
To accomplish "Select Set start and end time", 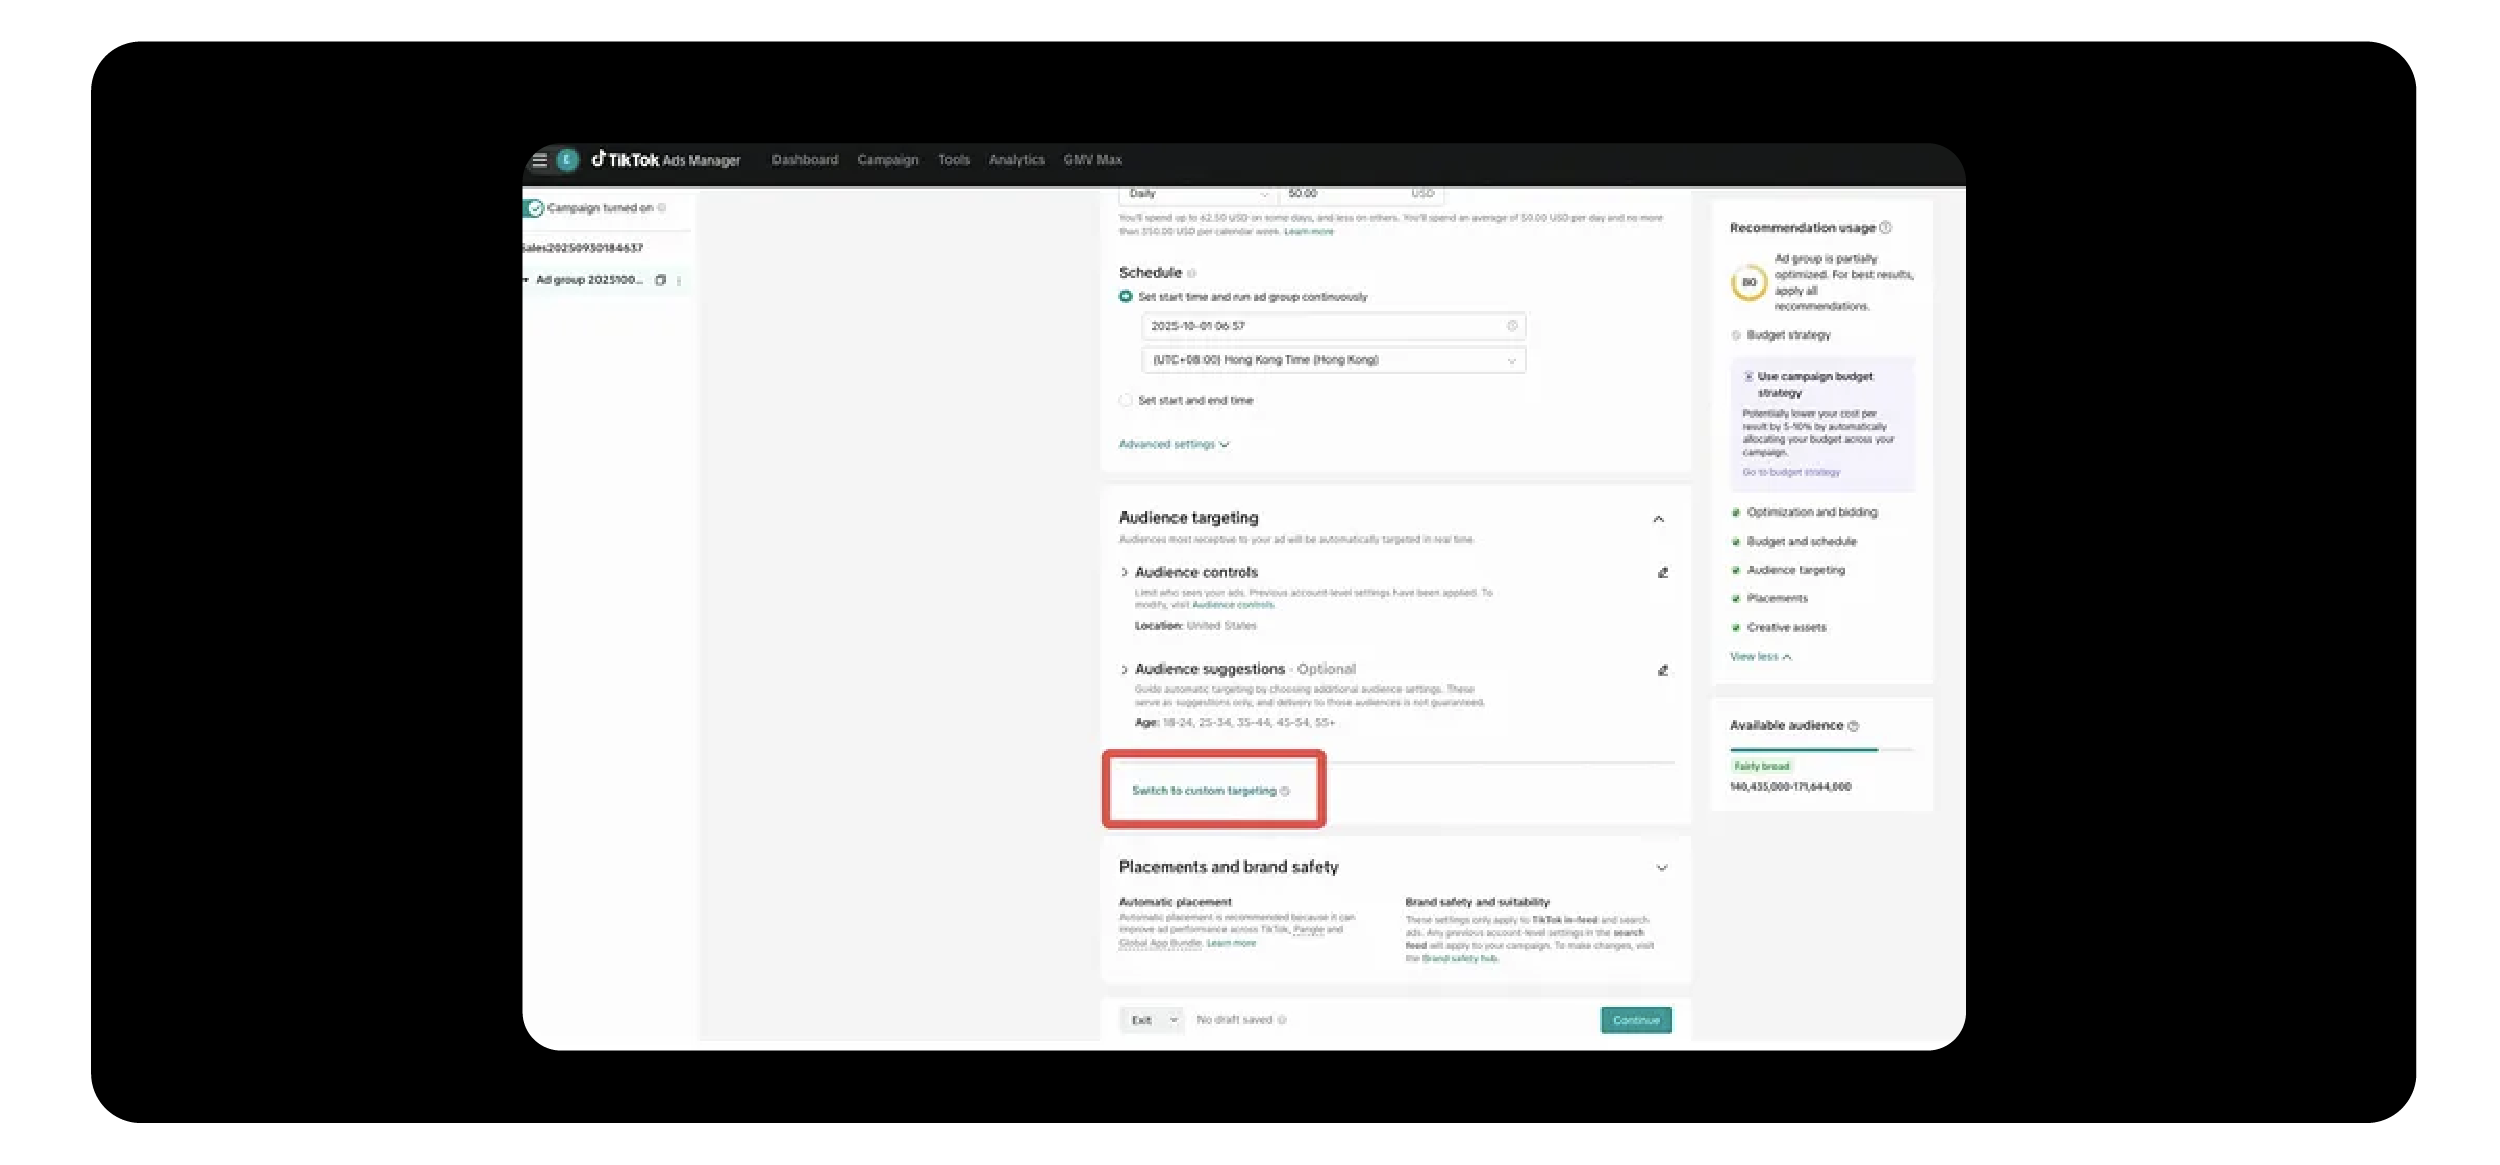I will [1126, 400].
